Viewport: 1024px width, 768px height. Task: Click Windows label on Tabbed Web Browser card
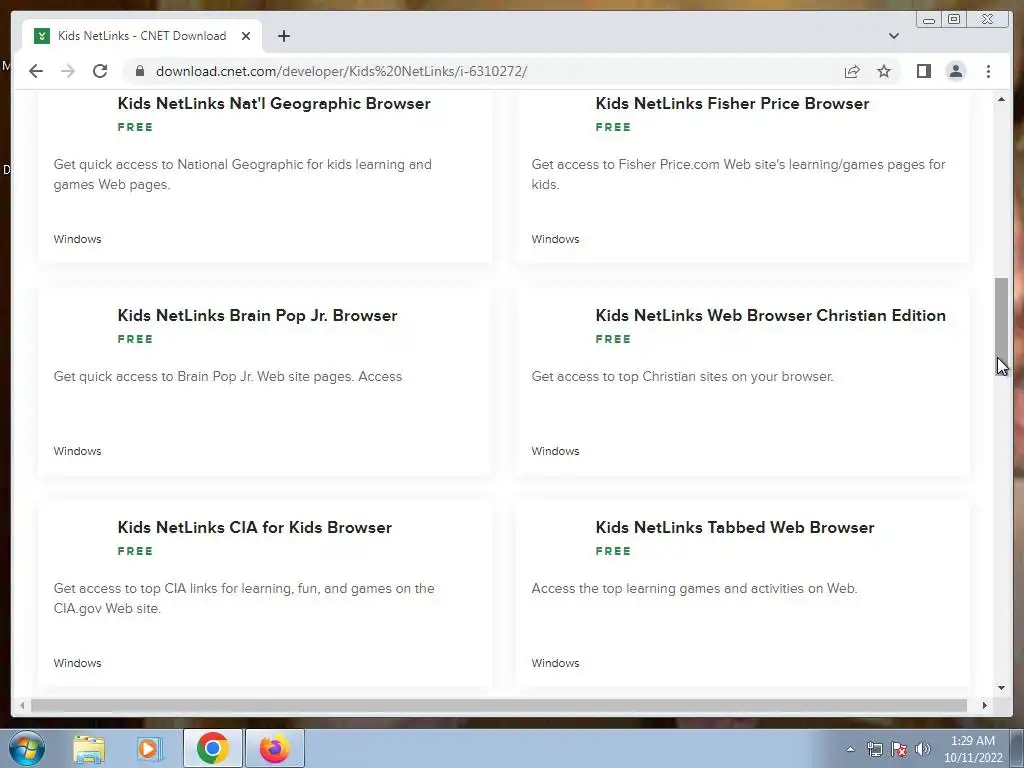(555, 663)
